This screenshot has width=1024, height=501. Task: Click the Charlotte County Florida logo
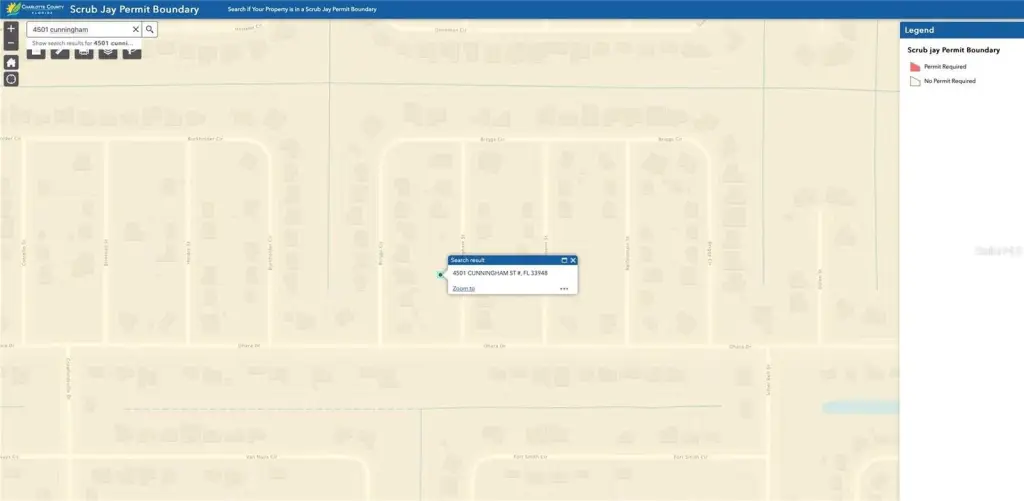click(x=33, y=10)
